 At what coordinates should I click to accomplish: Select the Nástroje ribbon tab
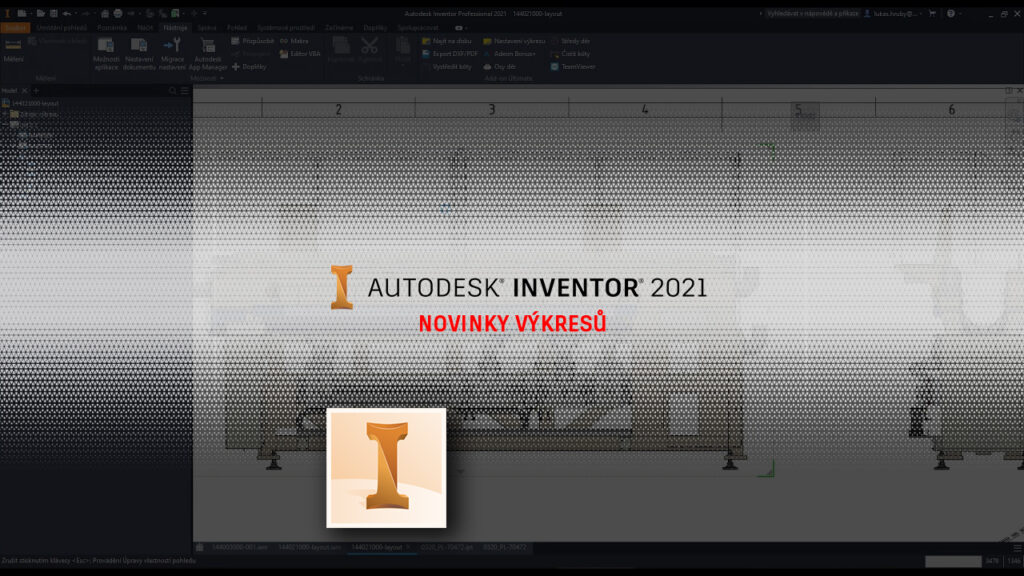pyautogui.click(x=175, y=27)
